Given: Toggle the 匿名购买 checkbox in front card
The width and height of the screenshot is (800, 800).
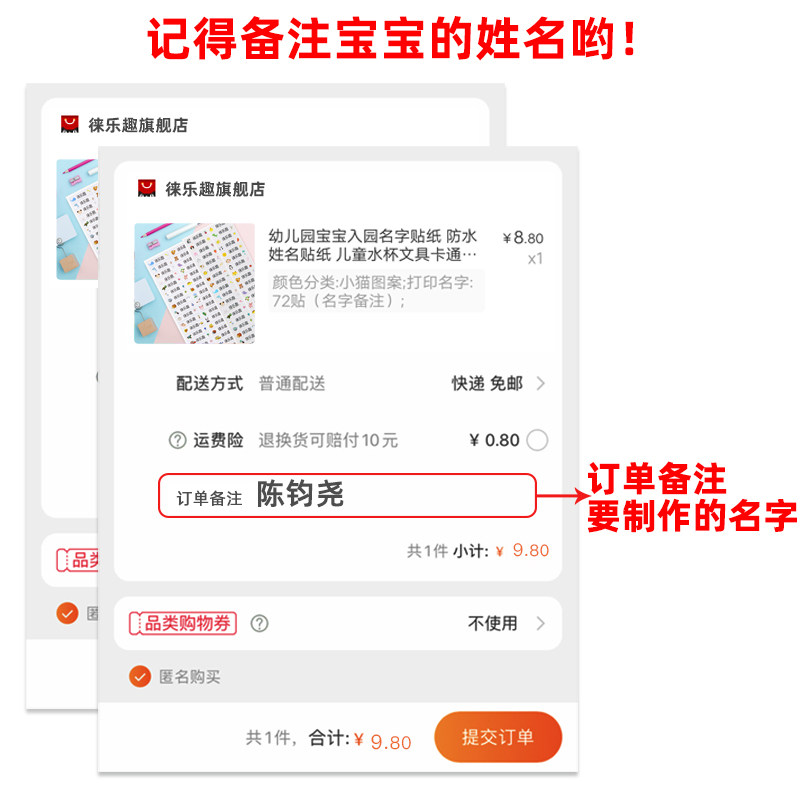Looking at the screenshot, I should click(x=140, y=677).
